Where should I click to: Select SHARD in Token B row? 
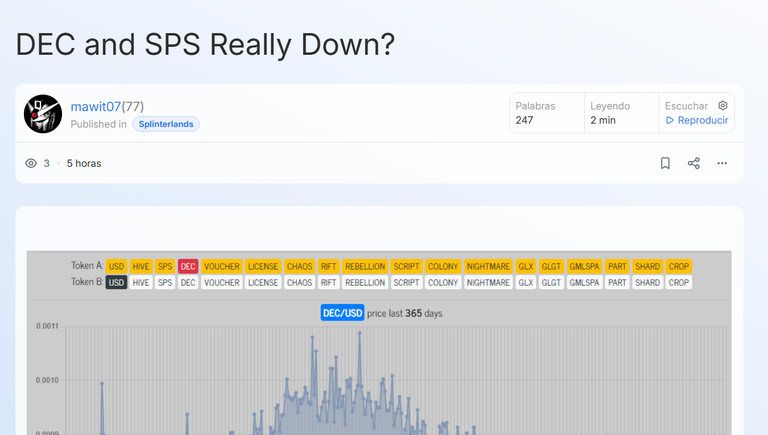point(648,283)
